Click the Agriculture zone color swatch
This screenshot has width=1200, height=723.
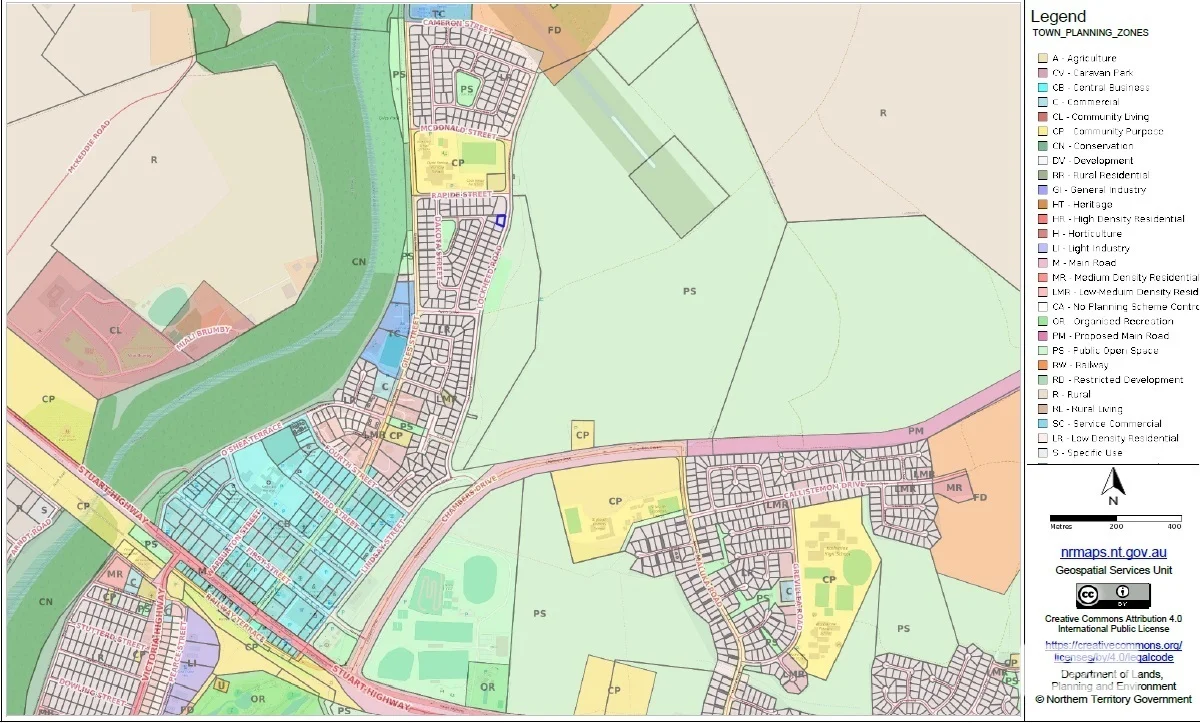(1043, 59)
